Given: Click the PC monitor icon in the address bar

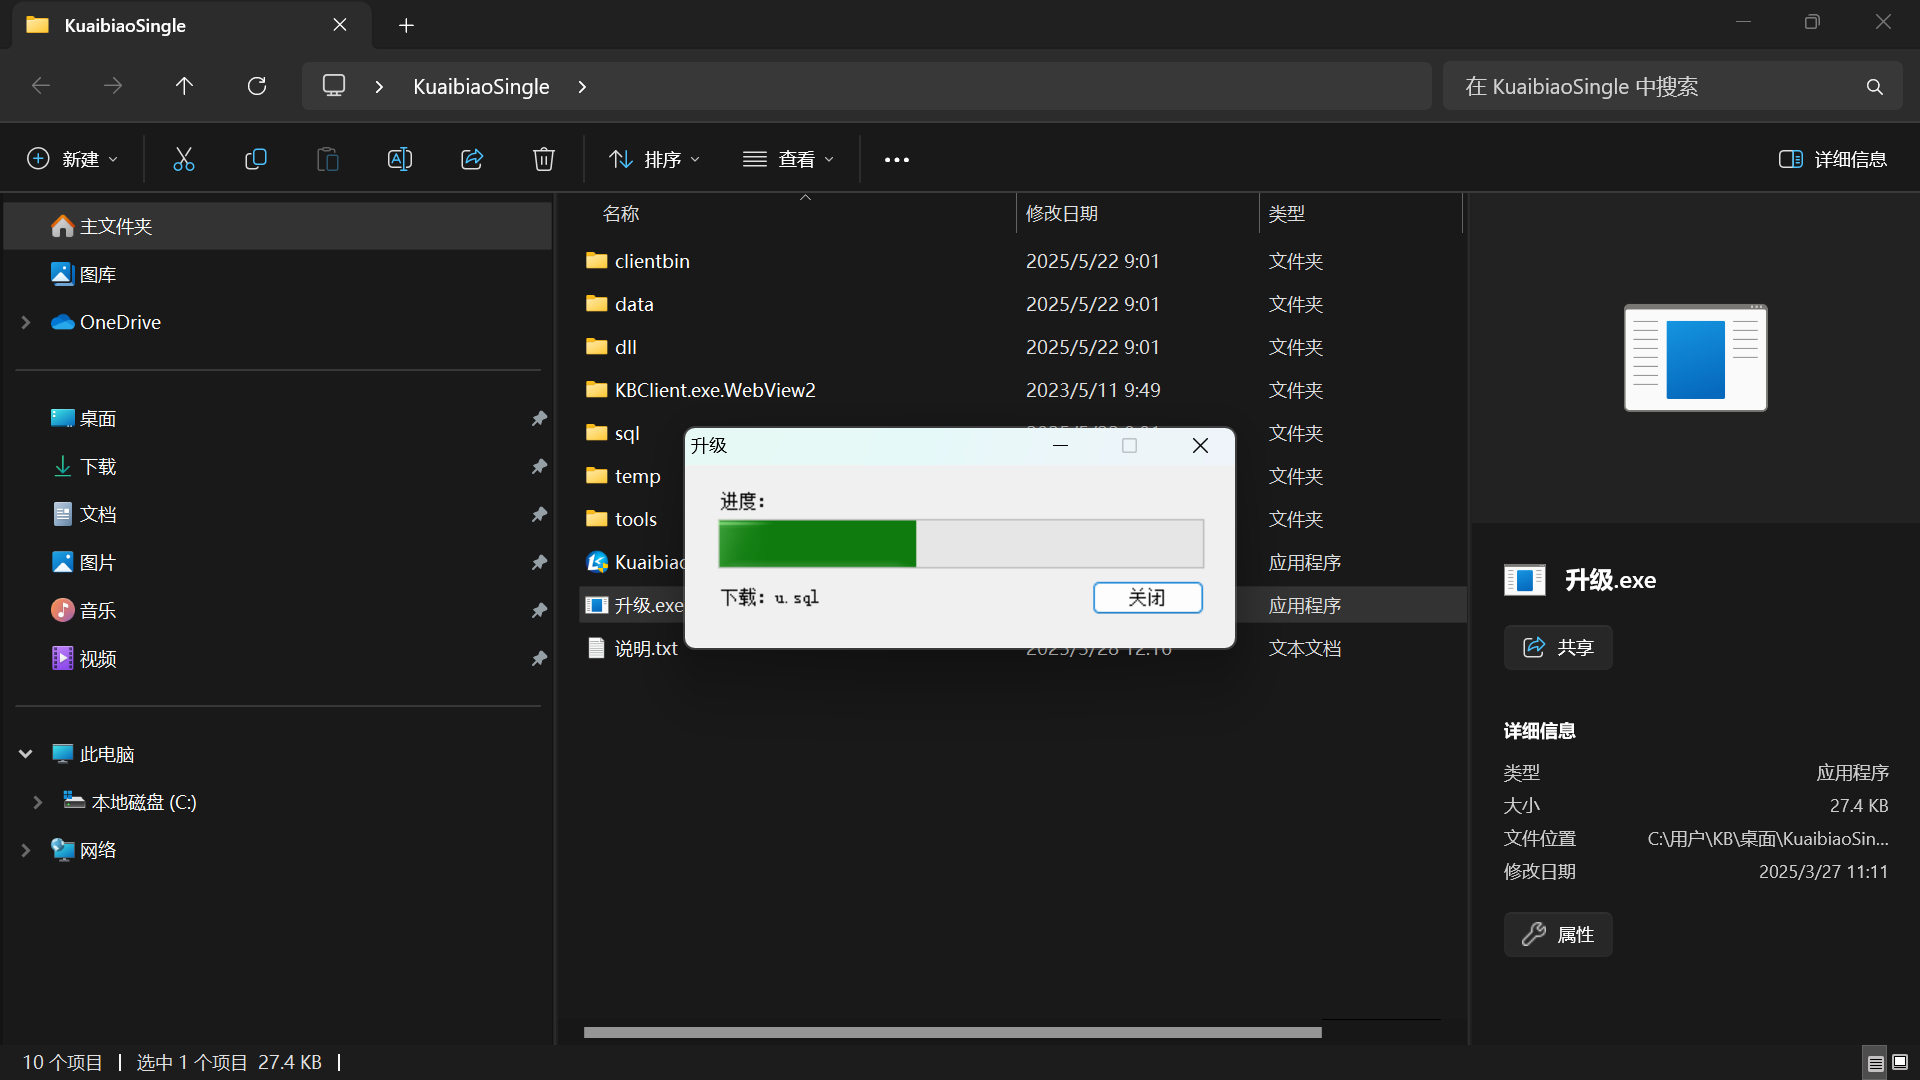Looking at the screenshot, I should (x=334, y=86).
